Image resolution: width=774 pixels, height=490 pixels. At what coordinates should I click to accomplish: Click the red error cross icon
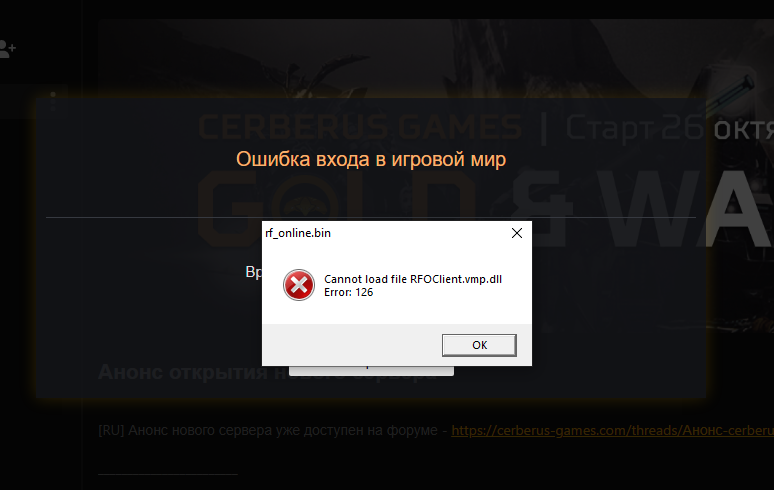(x=299, y=285)
